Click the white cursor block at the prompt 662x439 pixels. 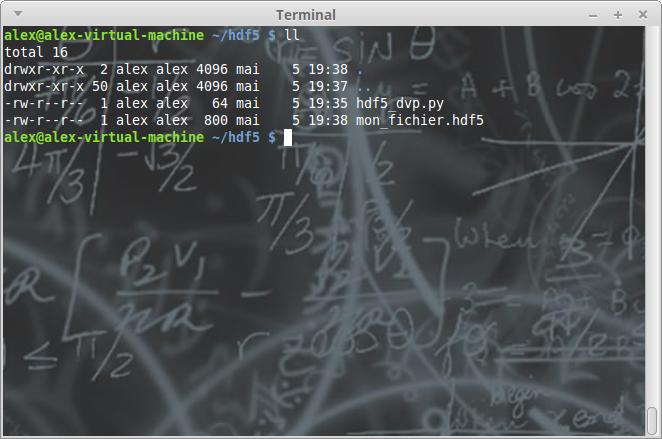[x=288, y=137]
